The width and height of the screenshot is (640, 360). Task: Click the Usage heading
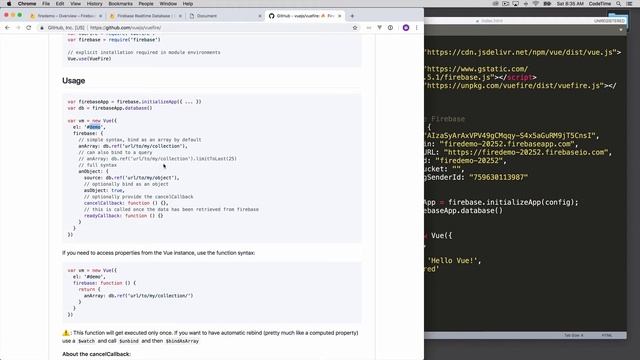tap(74, 81)
